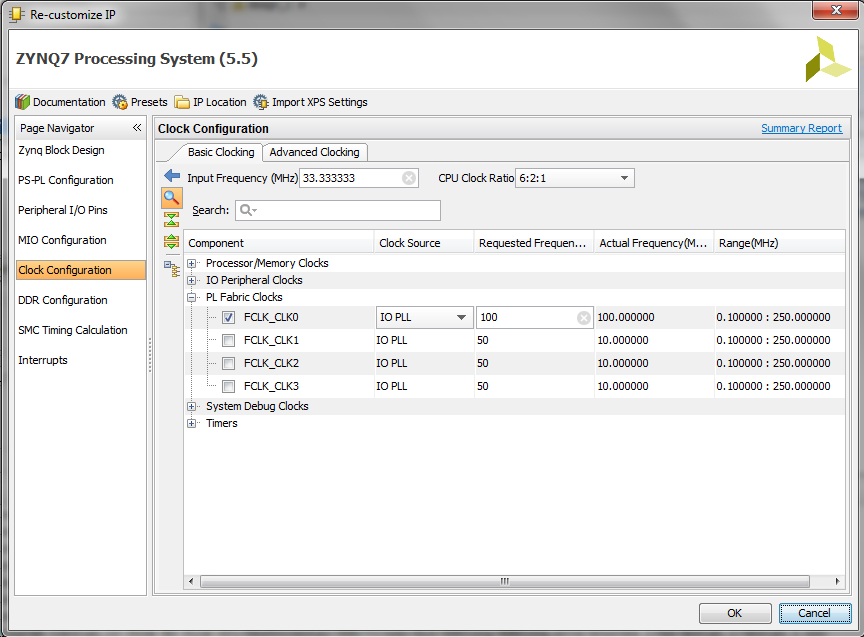Image resolution: width=864 pixels, height=637 pixels.
Task: Click the search options magnifier dropdown
Action: tap(249, 210)
